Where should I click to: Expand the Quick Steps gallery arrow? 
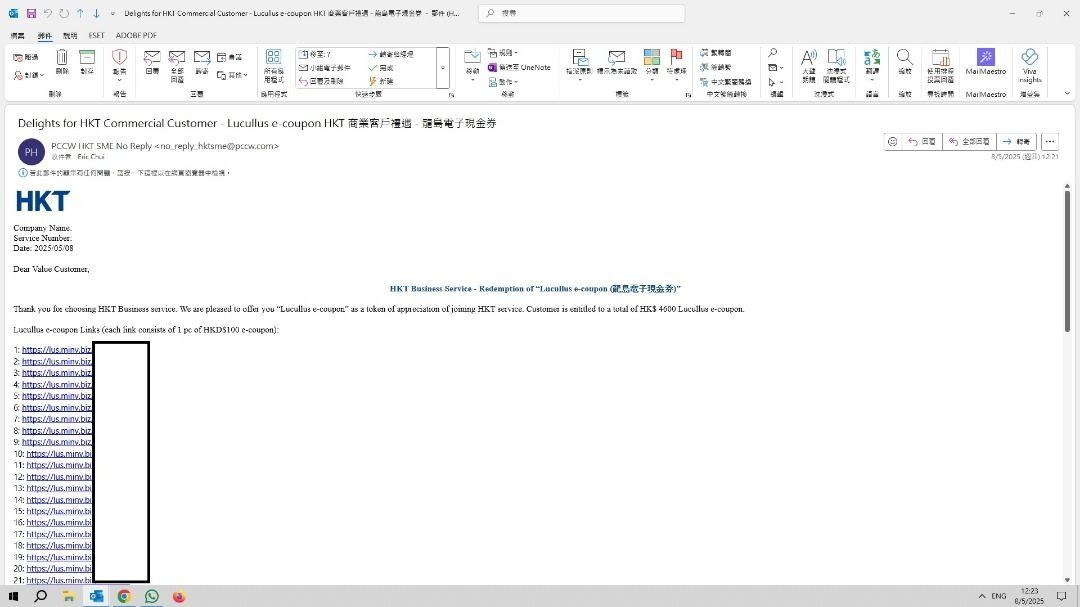click(443, 68)
